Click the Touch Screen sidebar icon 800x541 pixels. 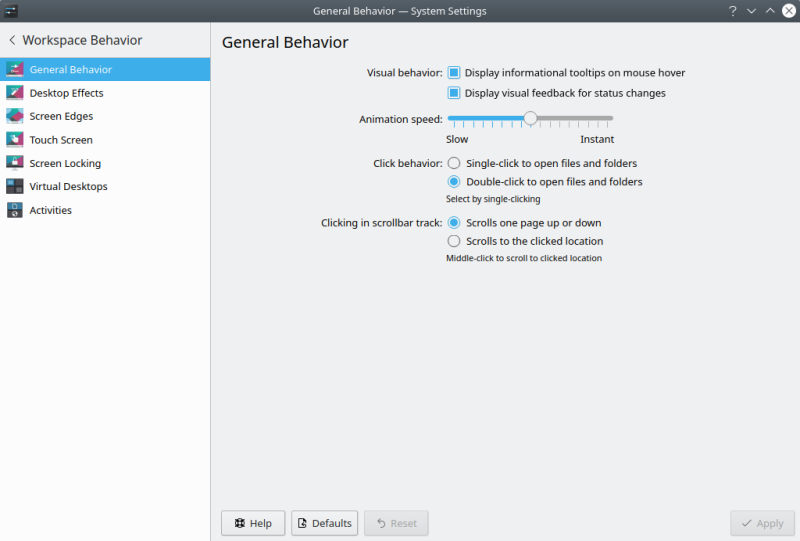point(14,140)
